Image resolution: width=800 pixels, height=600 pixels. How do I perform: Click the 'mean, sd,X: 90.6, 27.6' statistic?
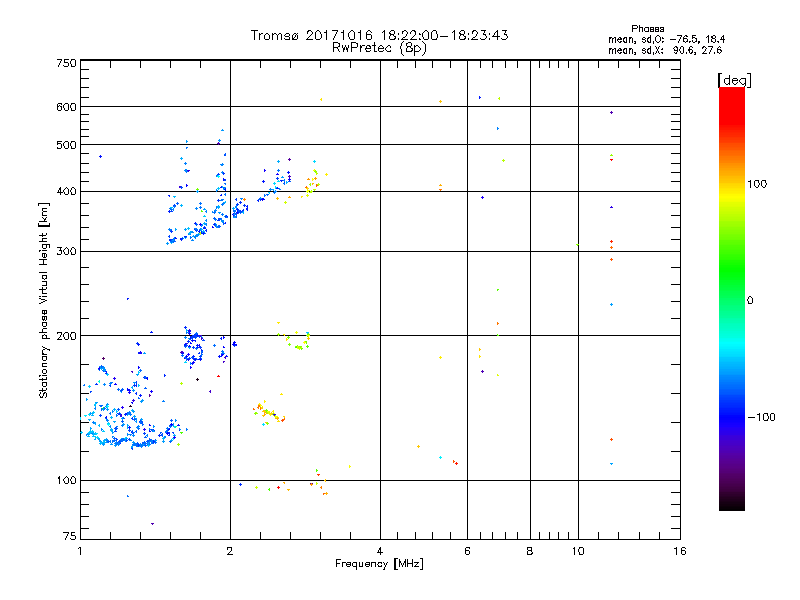[x=665, y=51]
